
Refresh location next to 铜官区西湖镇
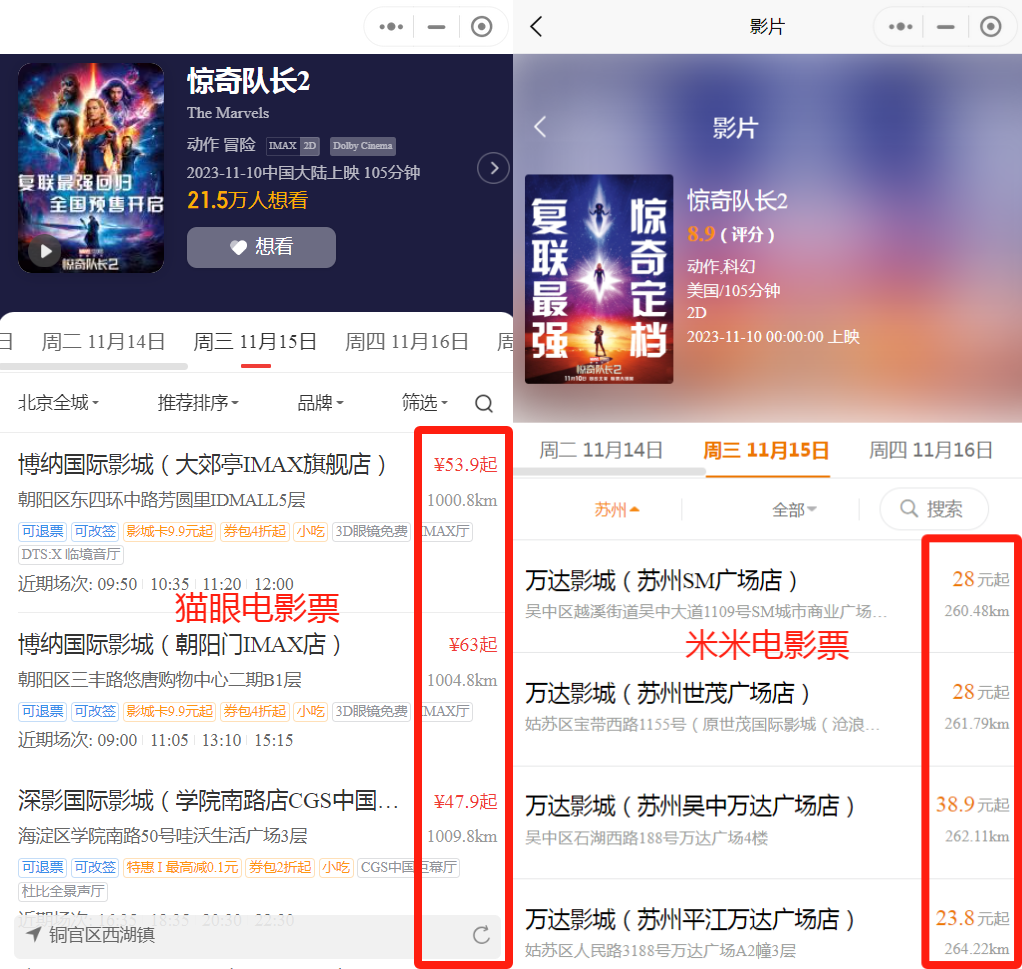(x=481, y=935)
